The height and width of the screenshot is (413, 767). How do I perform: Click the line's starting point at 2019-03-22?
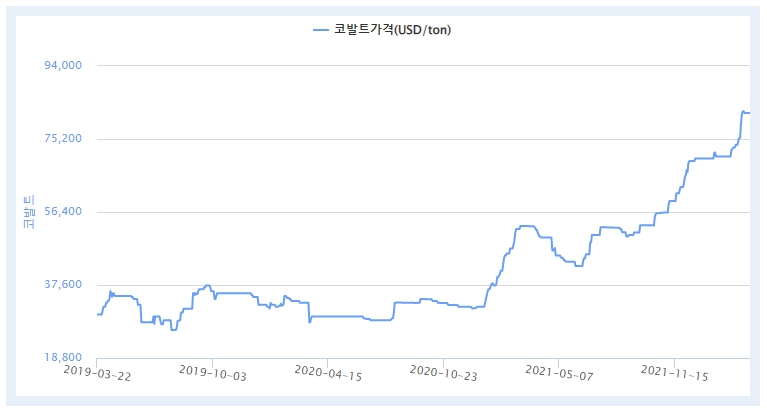97,314
